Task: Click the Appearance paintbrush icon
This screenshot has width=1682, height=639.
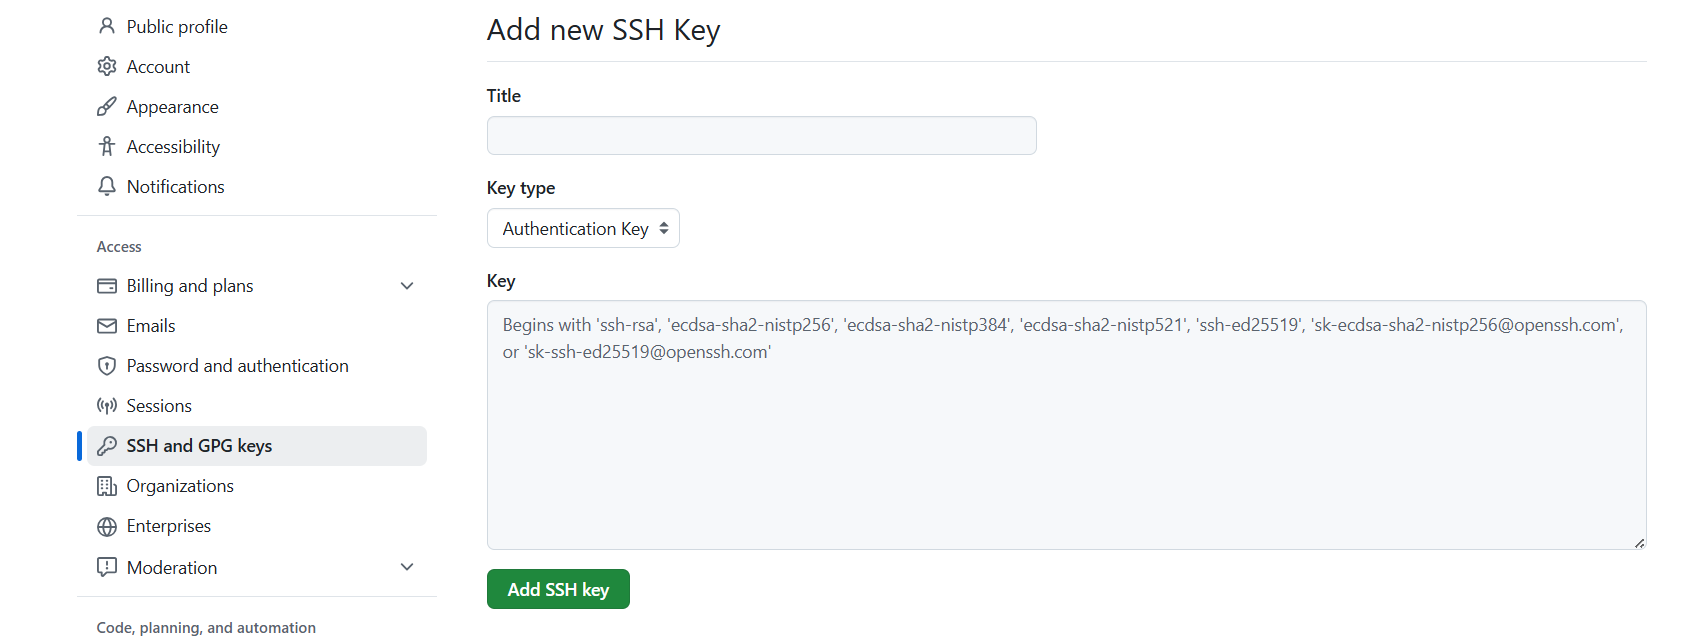Action: coord(107,106)
